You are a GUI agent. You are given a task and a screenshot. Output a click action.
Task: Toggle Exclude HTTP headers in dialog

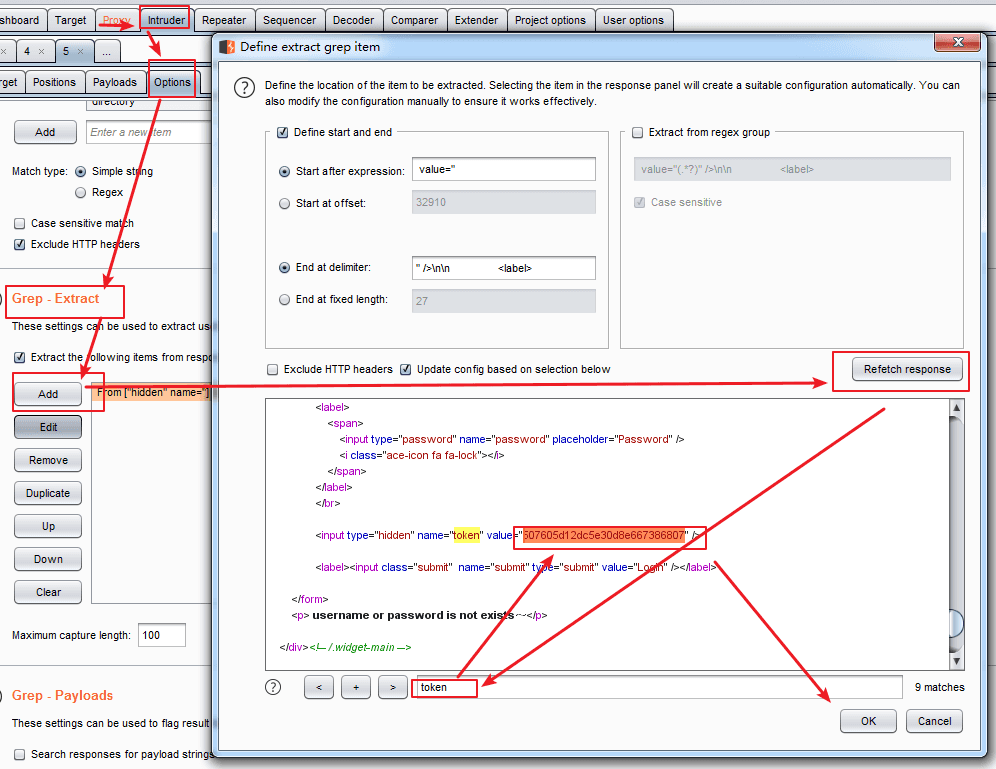tap(273, 370)
